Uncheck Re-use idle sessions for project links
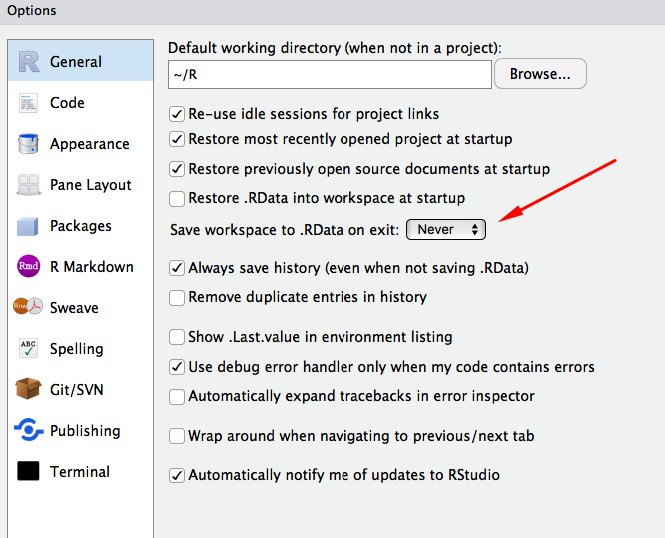This screenshot has height=538, width=665. 177,114
